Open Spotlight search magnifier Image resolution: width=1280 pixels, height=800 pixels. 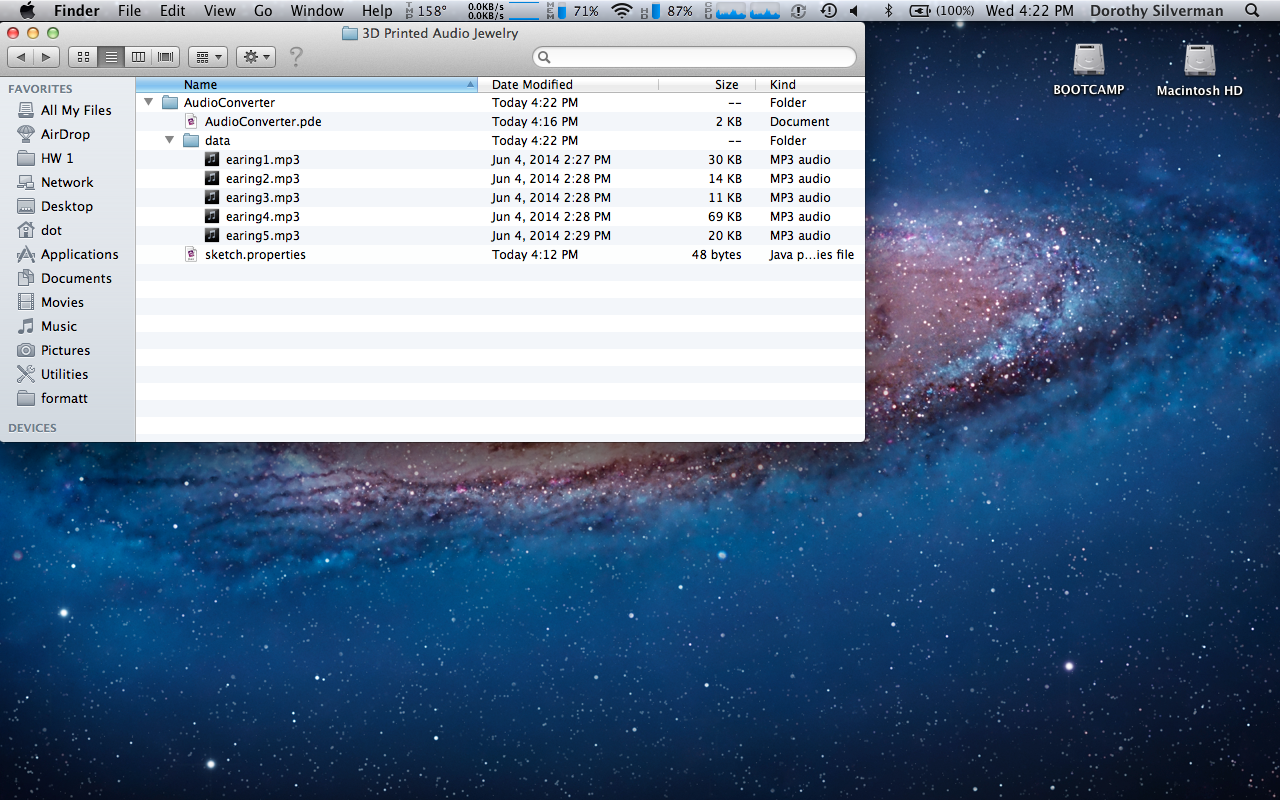point(1253,11)
